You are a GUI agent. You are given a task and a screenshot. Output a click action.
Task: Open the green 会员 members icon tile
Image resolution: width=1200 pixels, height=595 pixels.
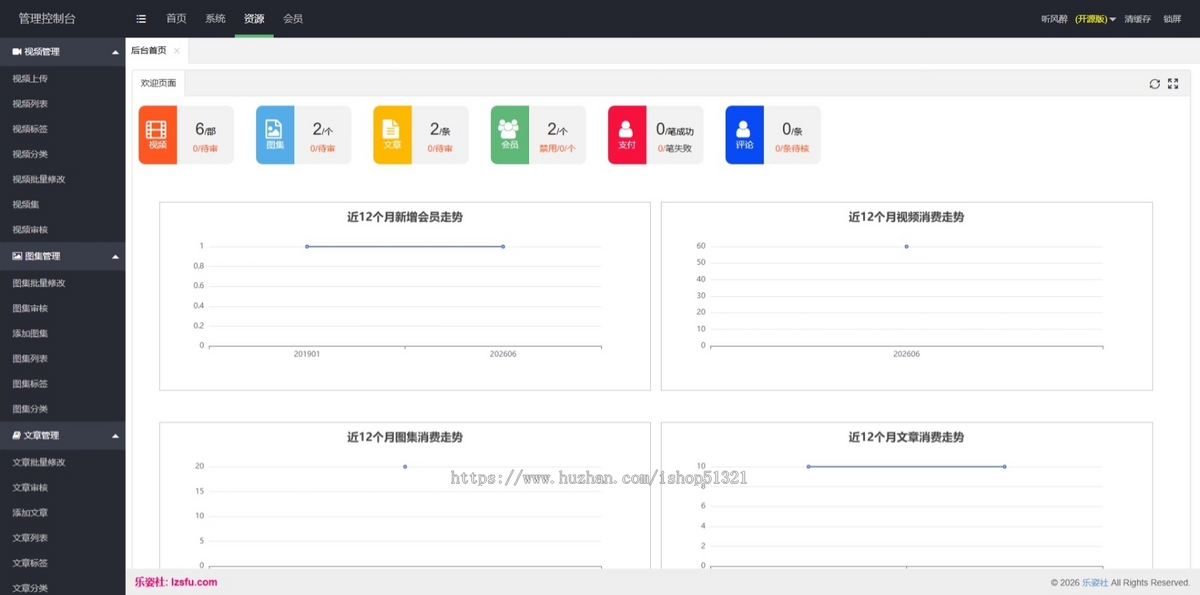click(509, 135)
